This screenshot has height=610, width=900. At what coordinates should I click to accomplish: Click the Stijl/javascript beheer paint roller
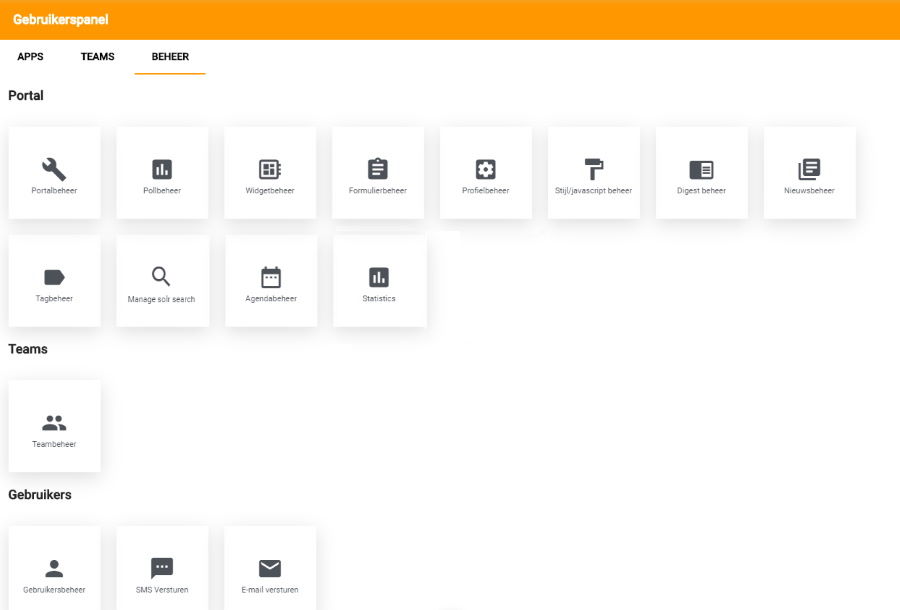click(x=594, y=169)
